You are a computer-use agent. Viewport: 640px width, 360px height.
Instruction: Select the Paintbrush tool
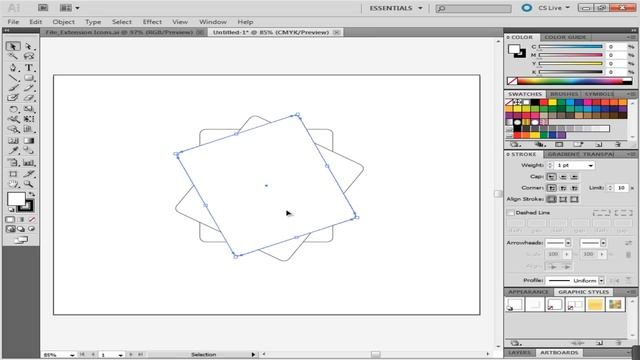click(13, 87)
